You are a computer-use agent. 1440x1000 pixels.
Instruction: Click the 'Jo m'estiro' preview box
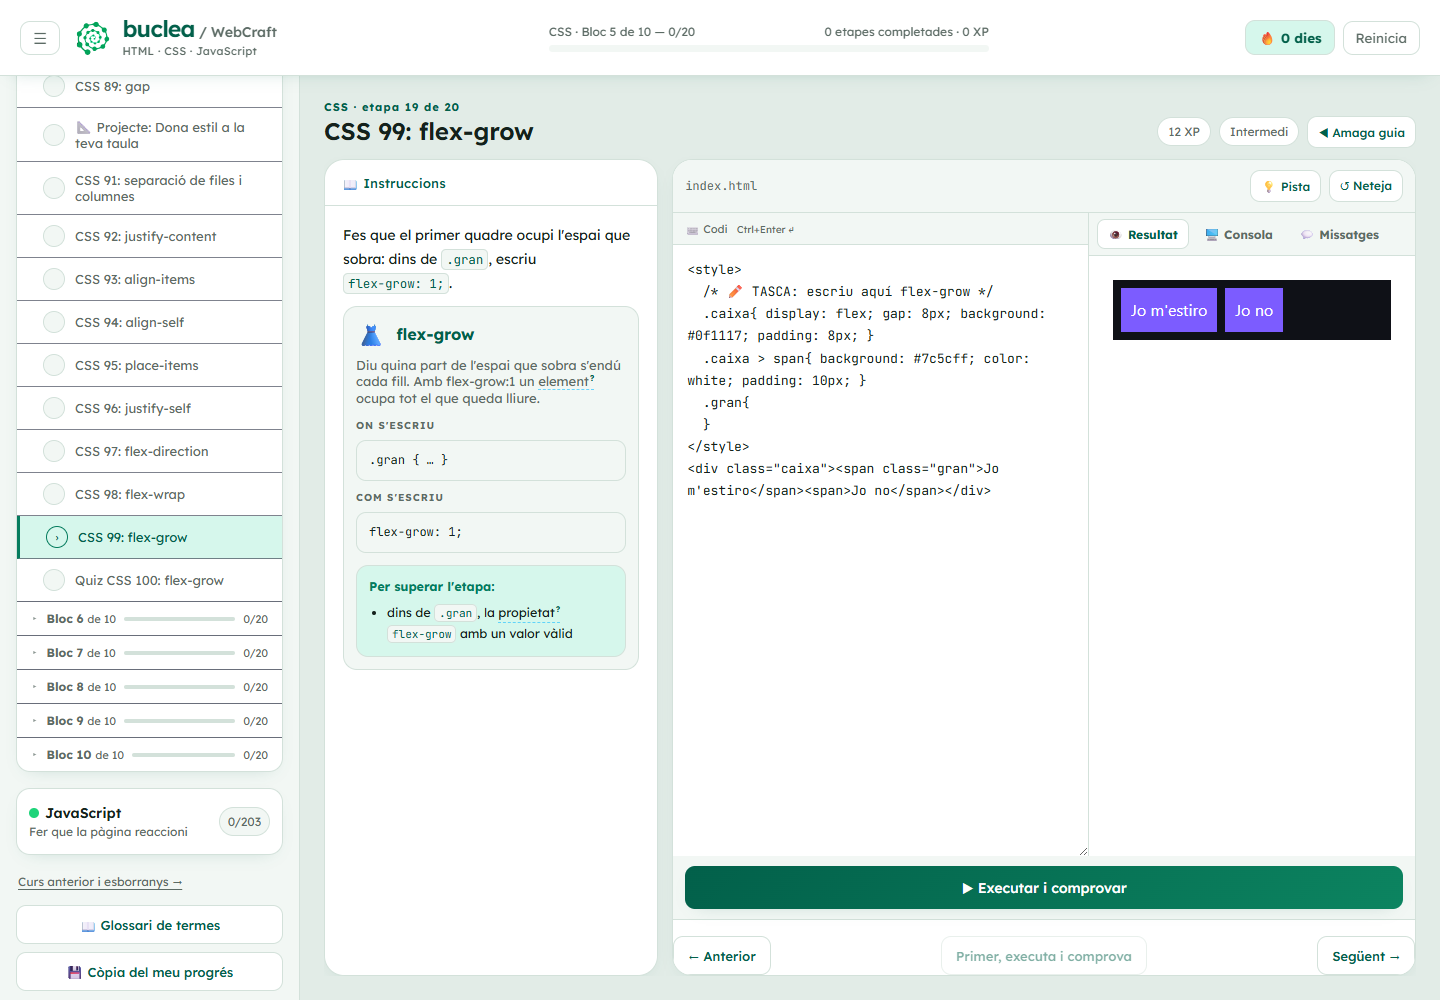(x=1169, y=310)
